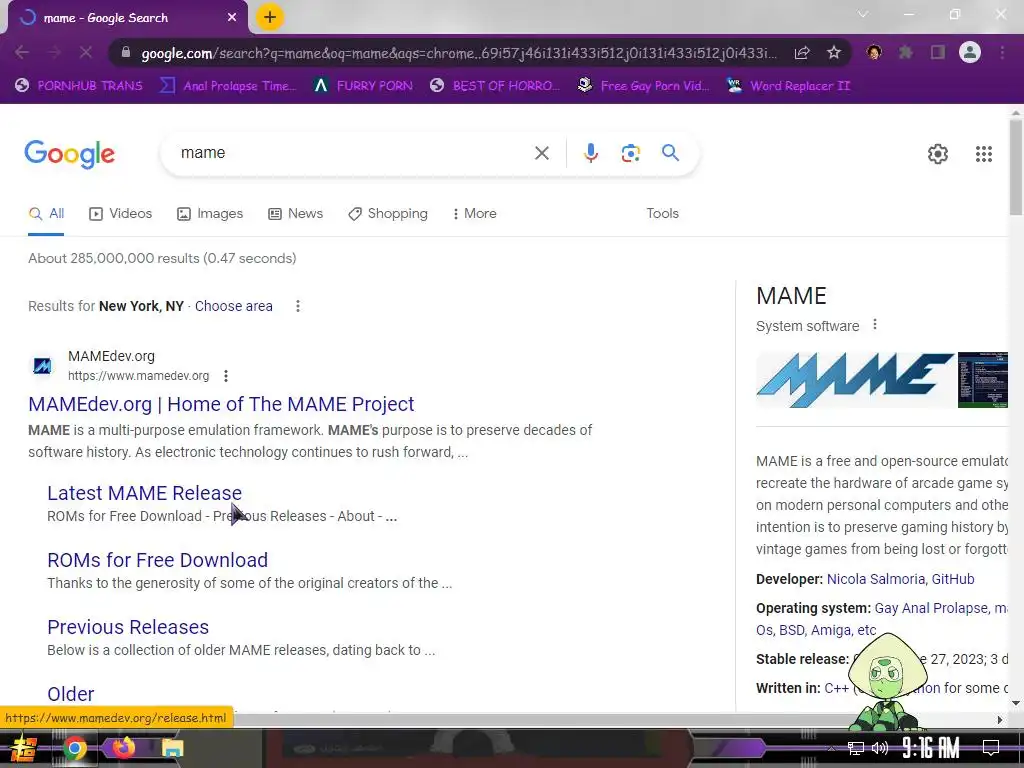Open the notification center icon
The image size is (1024, 768).
pos(991,748)
